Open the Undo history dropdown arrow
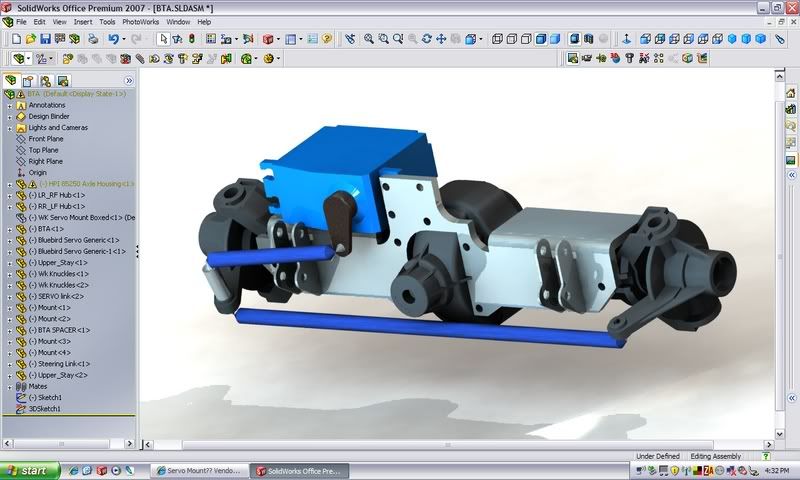 [x=124, y=39]
